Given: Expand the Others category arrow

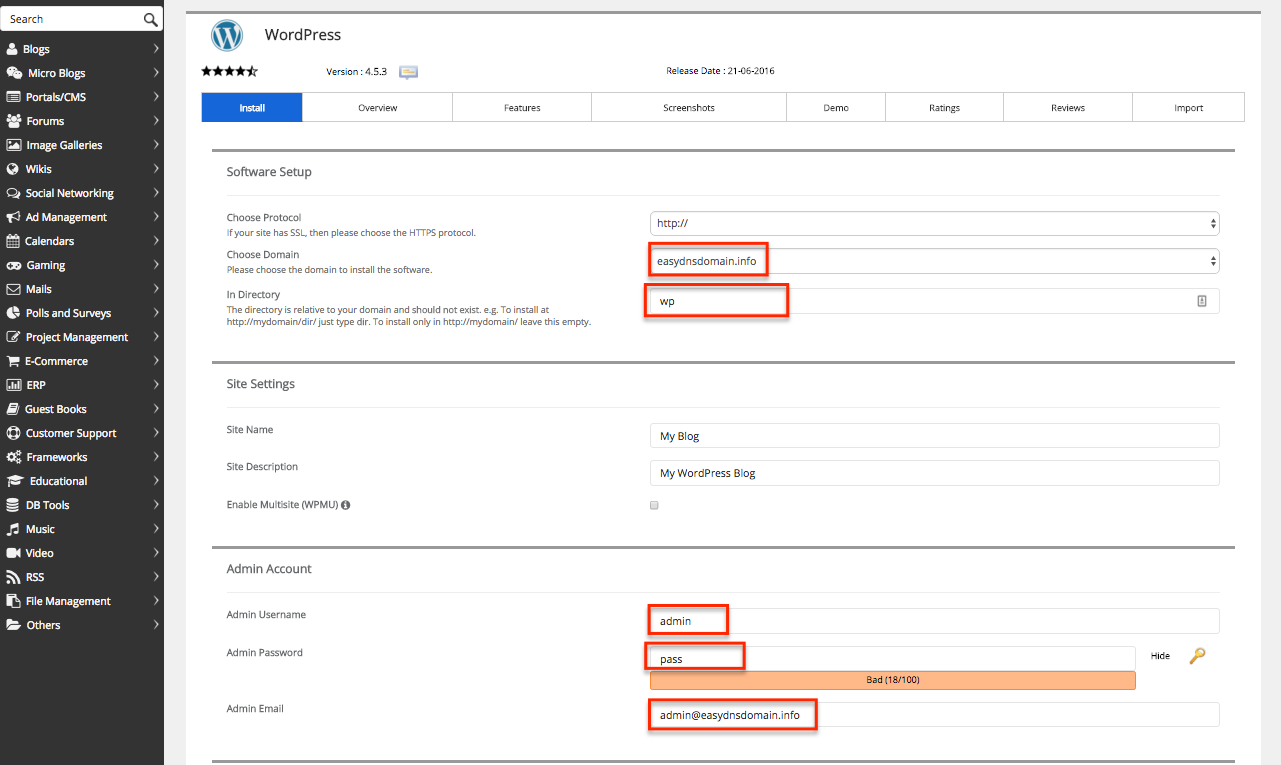Looking at the screenshot, I should (157, 625).
